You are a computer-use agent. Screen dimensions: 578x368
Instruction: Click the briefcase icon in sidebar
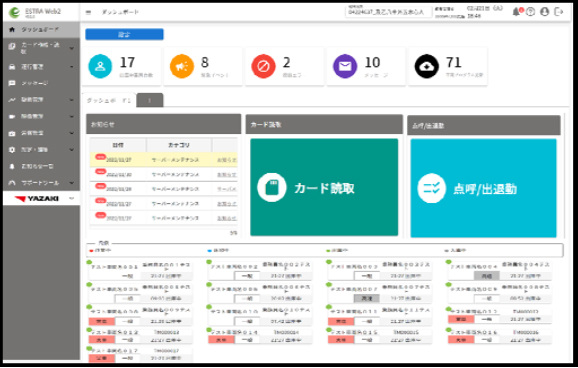tap(12, 133)
